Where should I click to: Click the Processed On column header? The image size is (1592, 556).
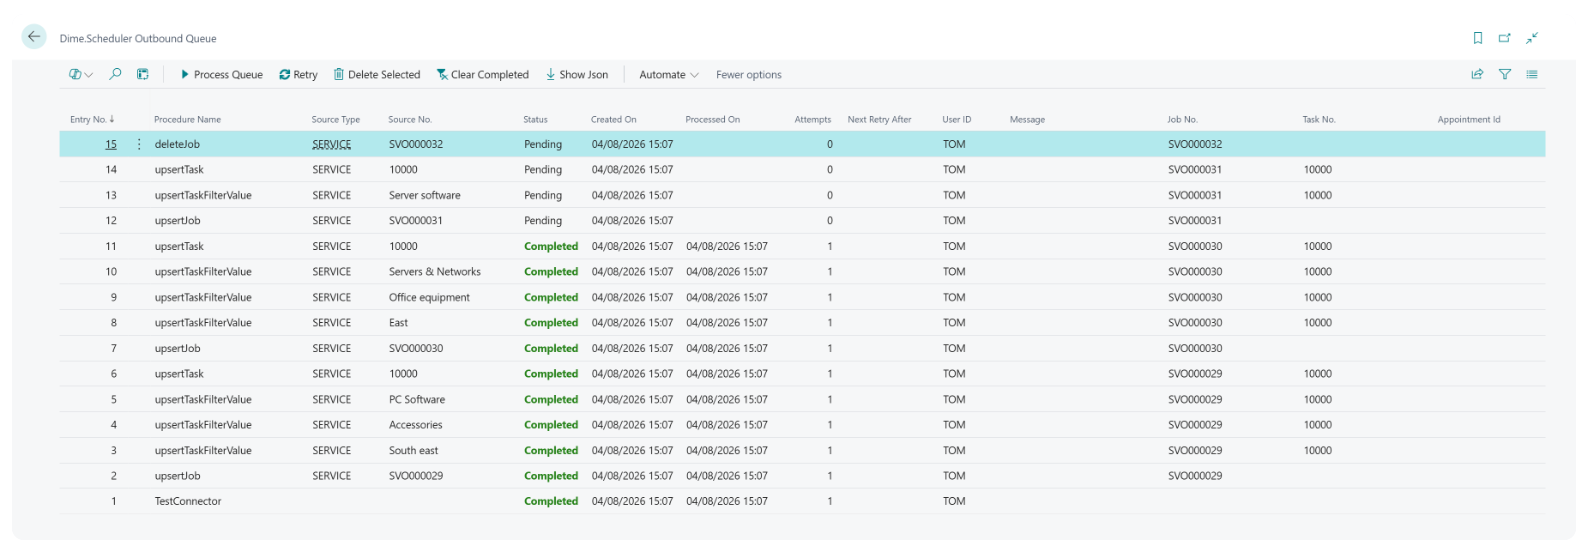pos(713,119)
